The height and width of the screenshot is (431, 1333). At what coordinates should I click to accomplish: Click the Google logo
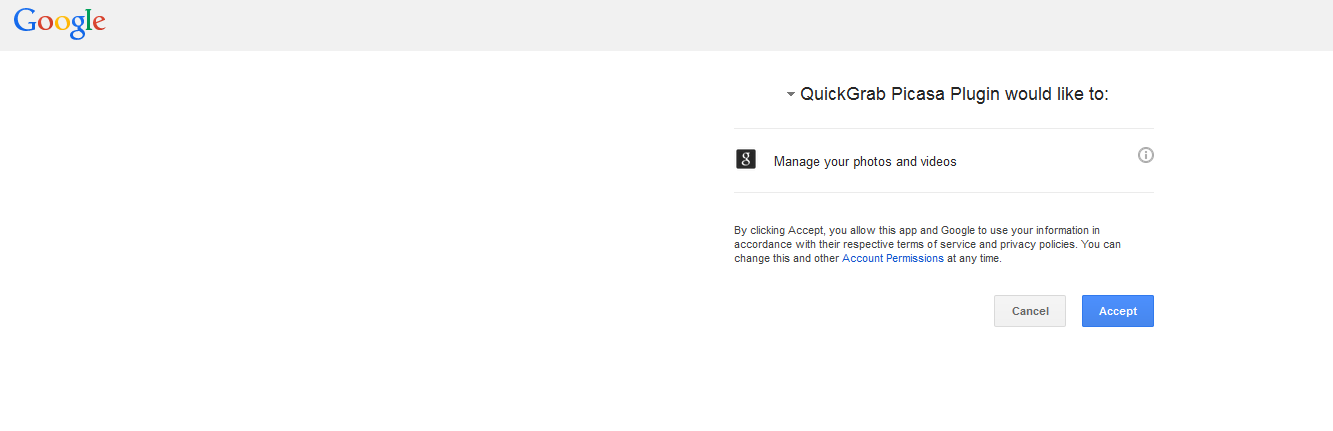click(x=60, y=22)
